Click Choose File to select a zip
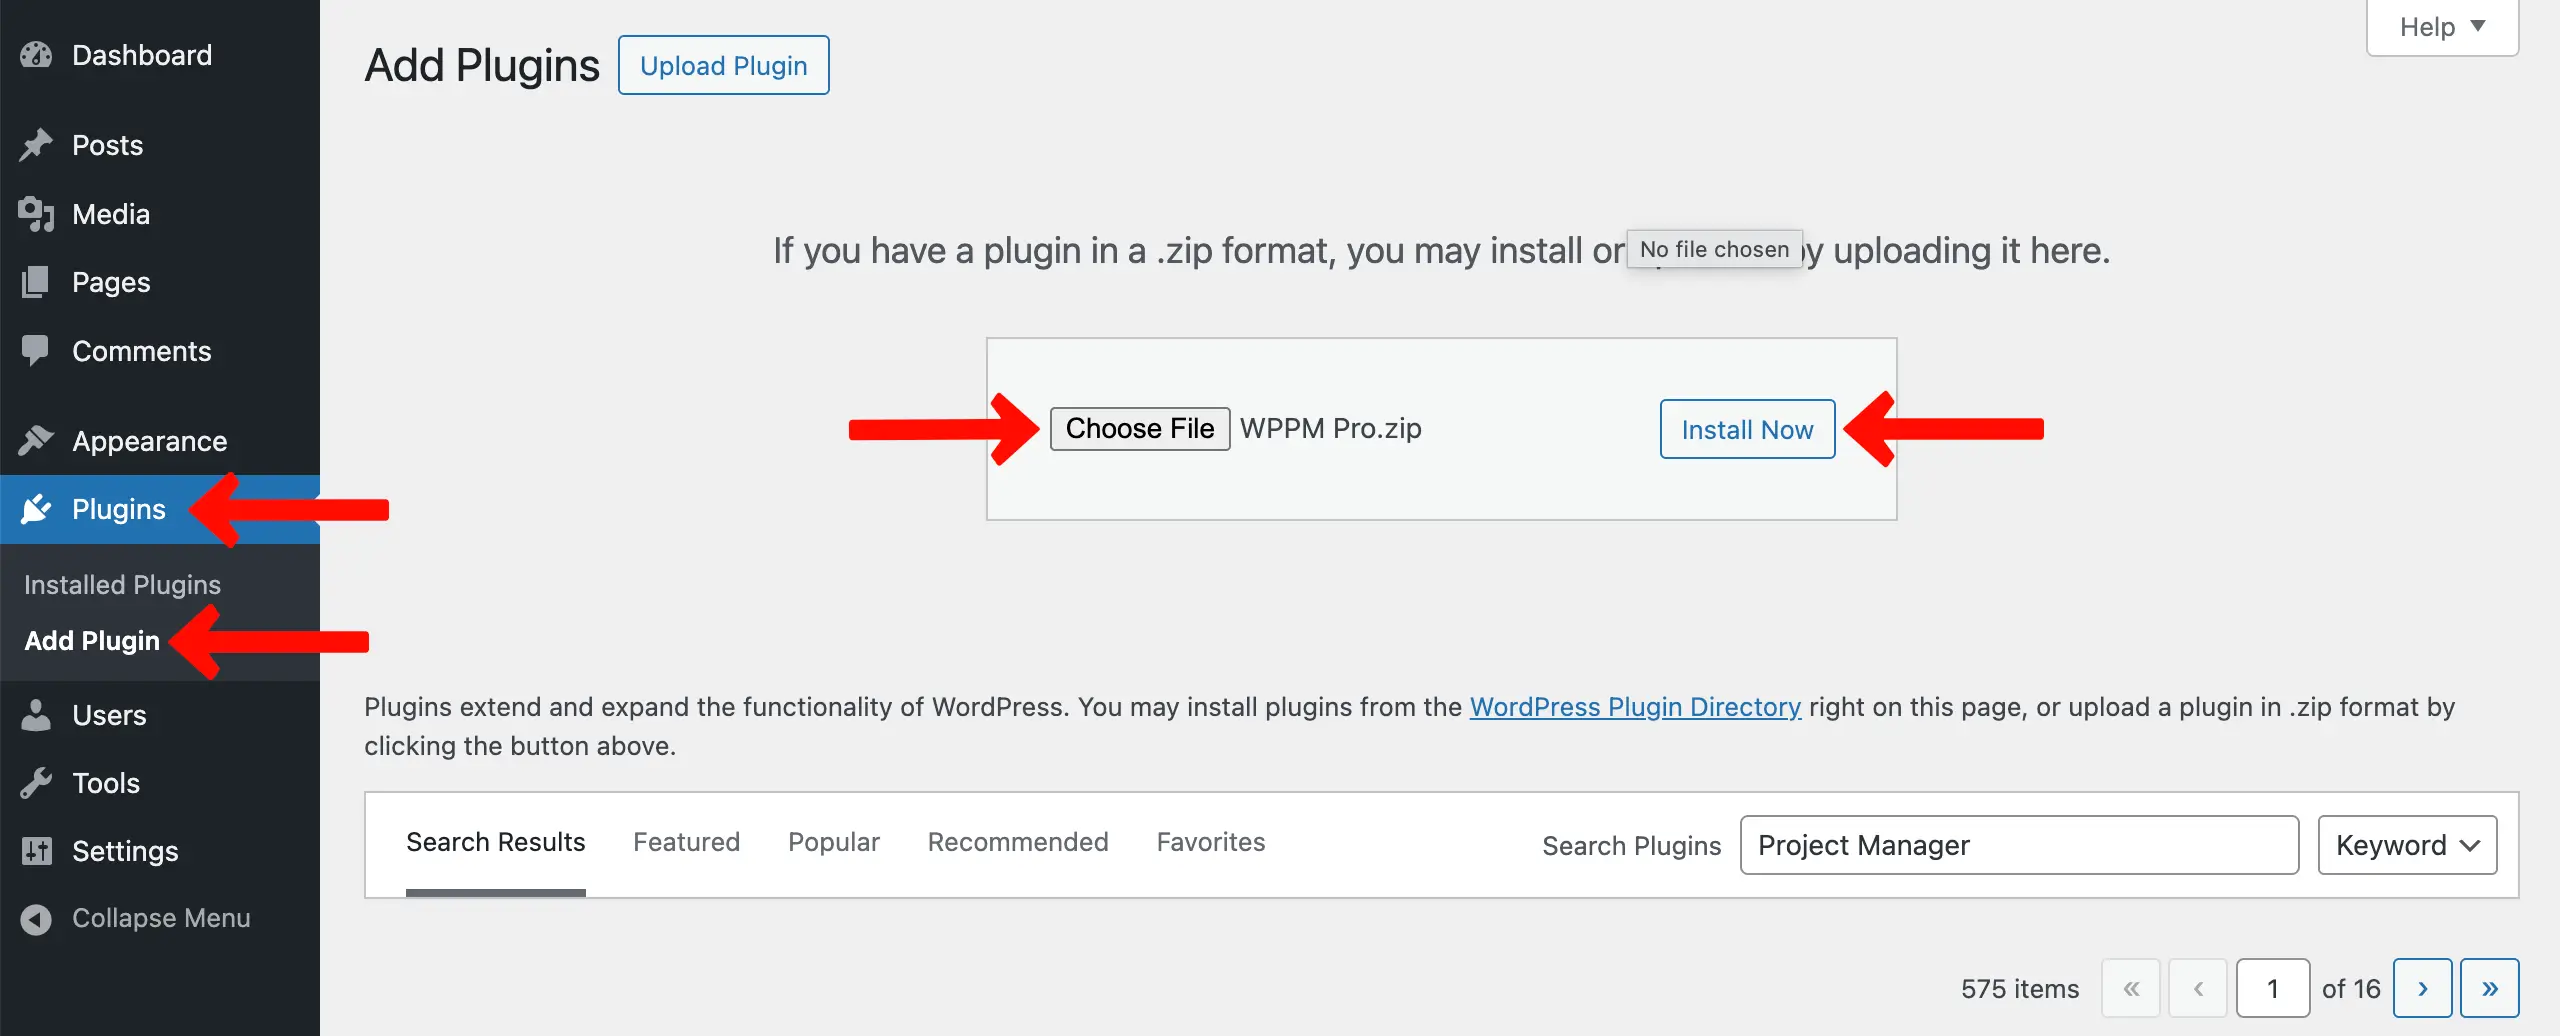The width and height of the screenshot is (2560, 1036). click(x=1140, y=428)
